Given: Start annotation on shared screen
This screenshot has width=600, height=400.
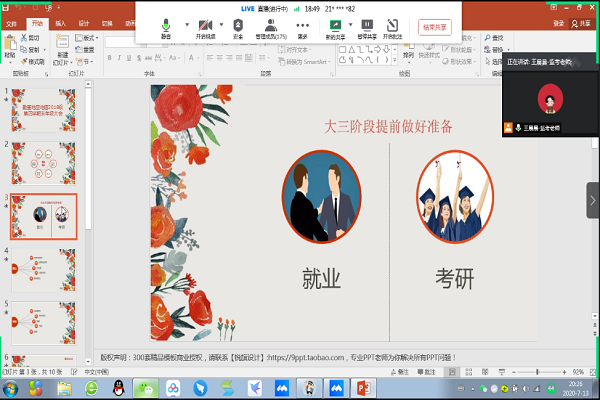Looking at the screenshot, I should point(394,25).
